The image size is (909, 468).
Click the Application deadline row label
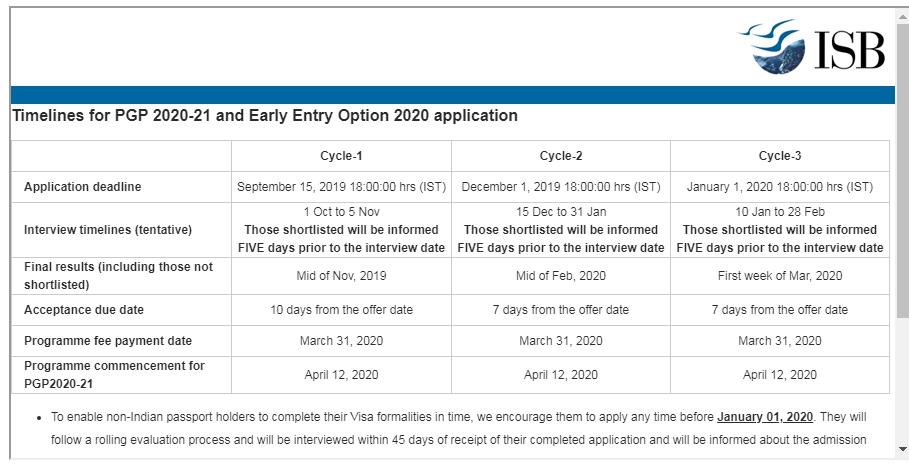coord(83,187)
